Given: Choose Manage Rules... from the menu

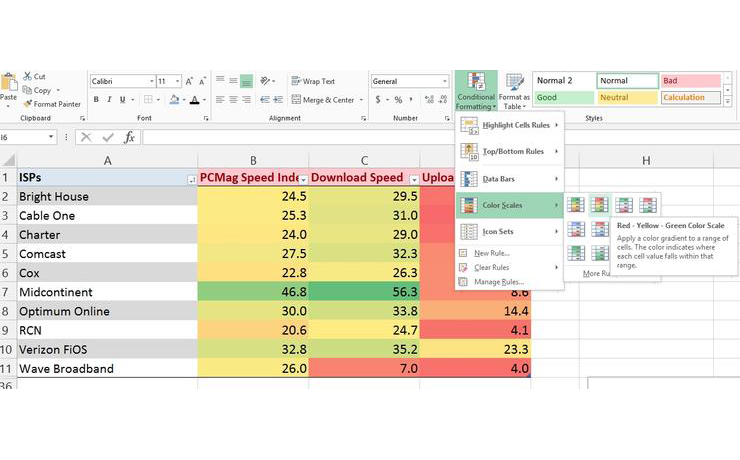Looking at the screenshot, I should (x=510, y=282).
